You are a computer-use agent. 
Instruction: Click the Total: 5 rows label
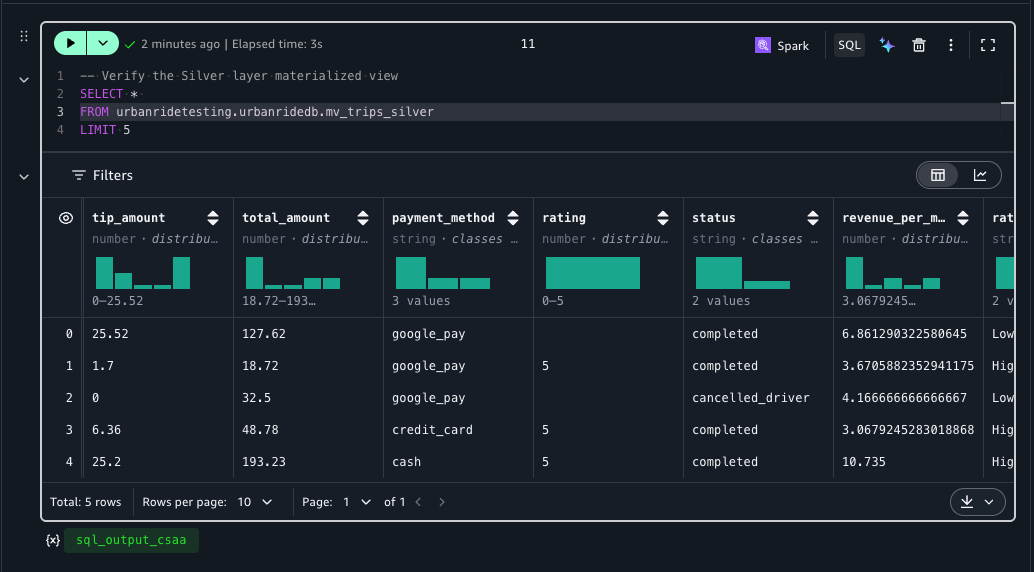click(x=86, y=502)
